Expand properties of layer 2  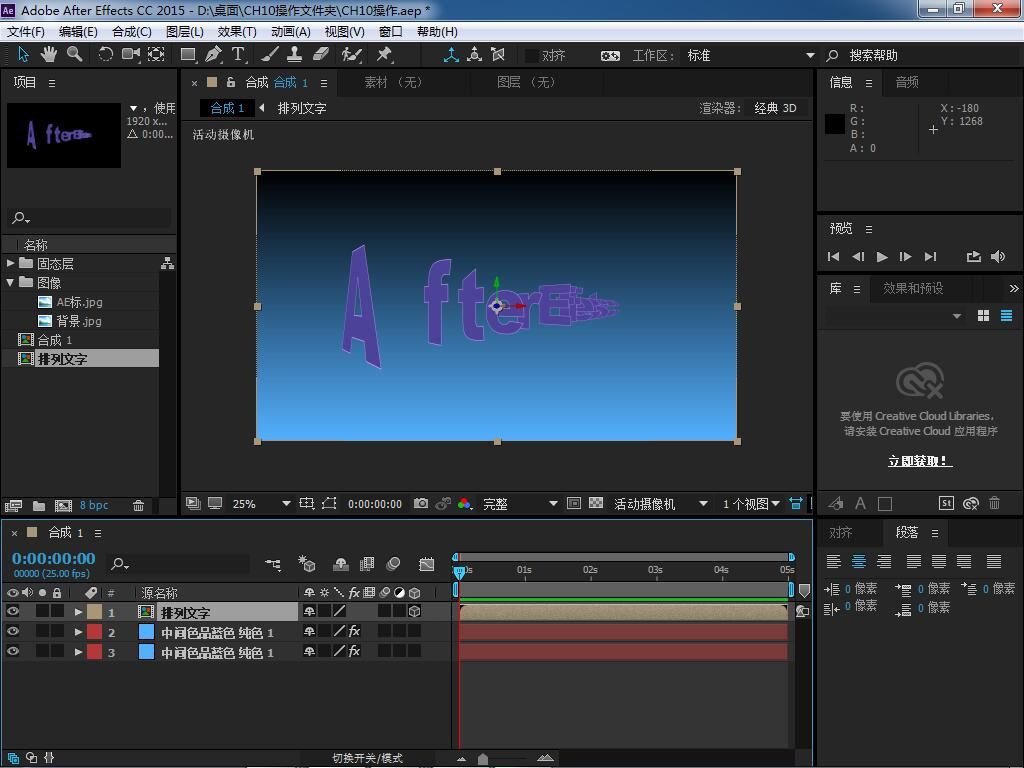click(x=78, y=632)
